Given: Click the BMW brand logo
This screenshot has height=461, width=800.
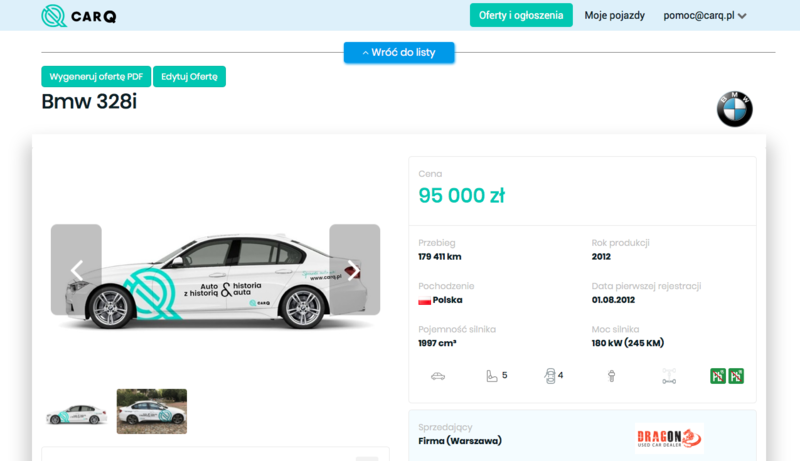Looking at the screenshot, I should [x=734, y=110].
